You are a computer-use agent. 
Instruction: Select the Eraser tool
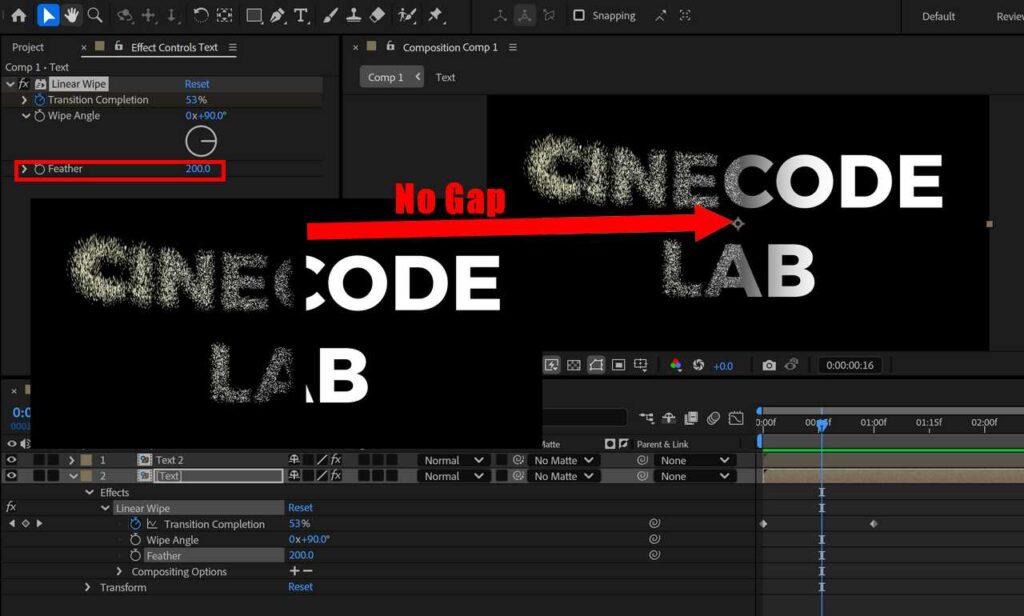(377, 15)
